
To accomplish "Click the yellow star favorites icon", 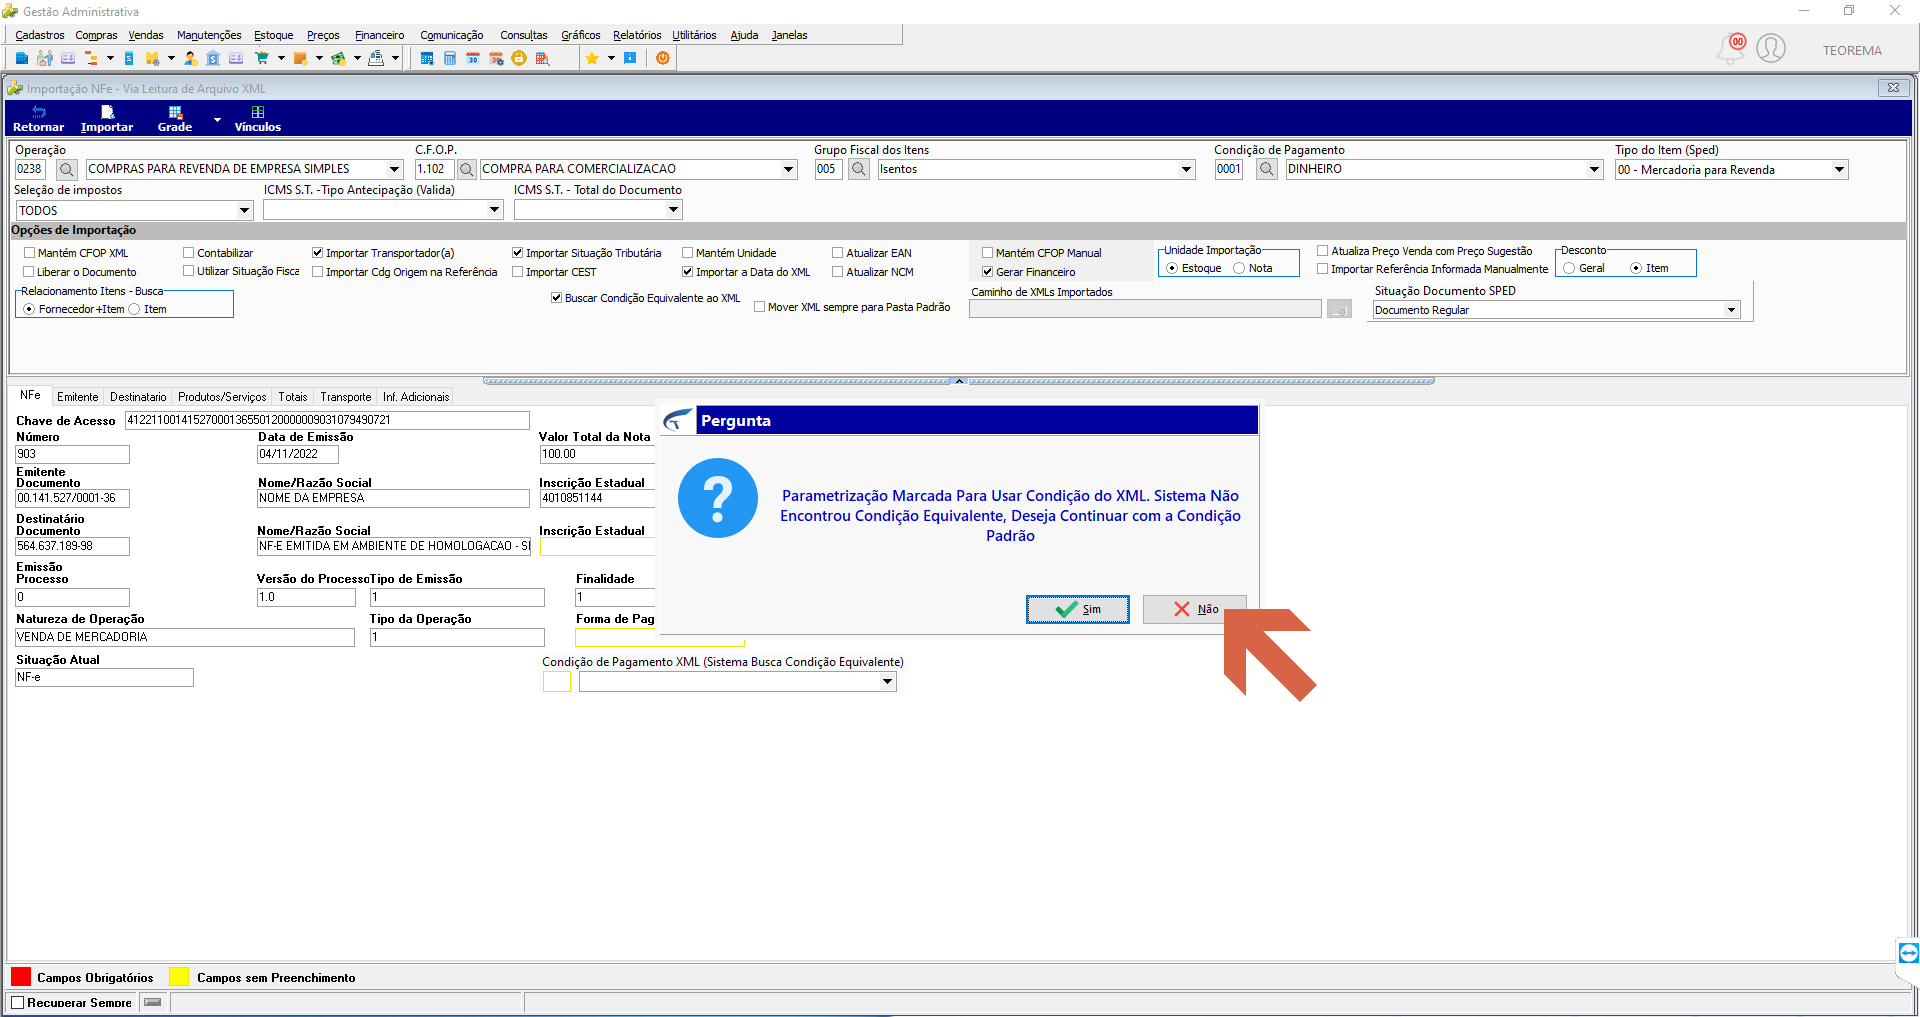I will 592,58.
